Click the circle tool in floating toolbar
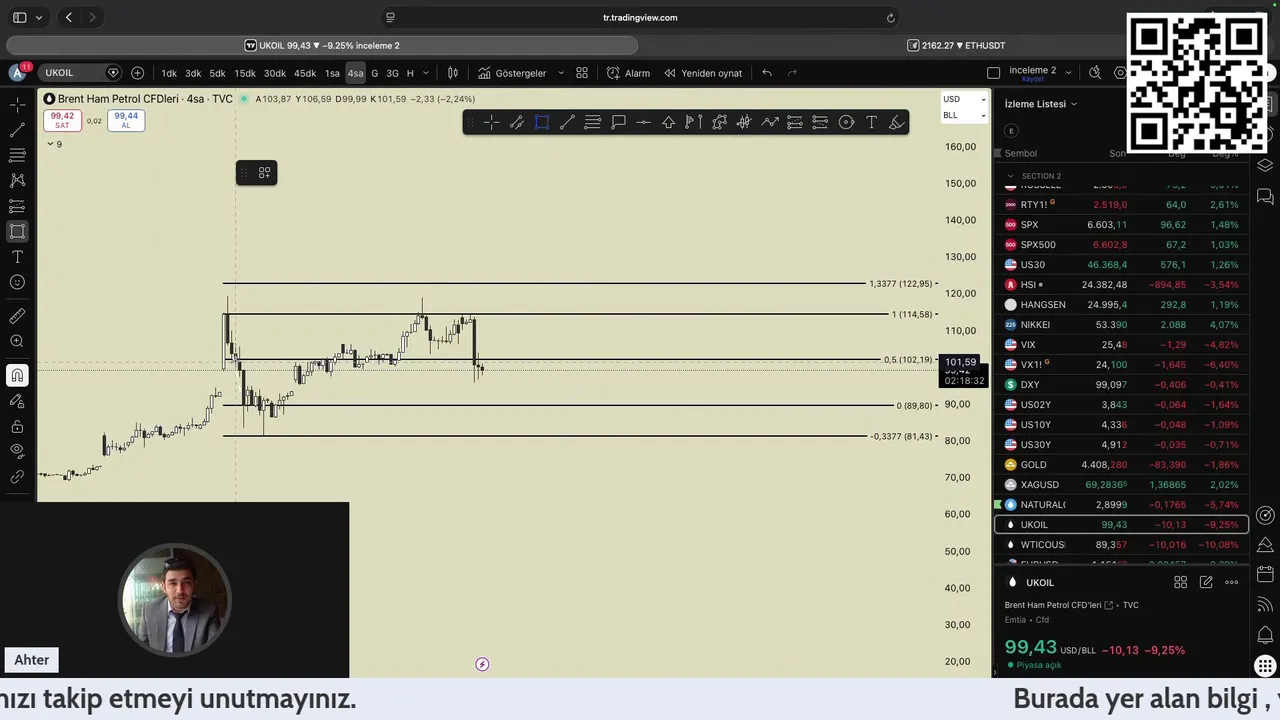The height and width of the screenshot is (720, 1280). [846, 122]
